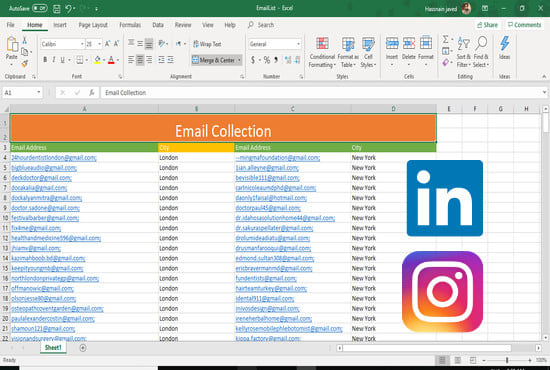
Task: Adjust the zoom slider in status bar
Action: pos(507,360)
